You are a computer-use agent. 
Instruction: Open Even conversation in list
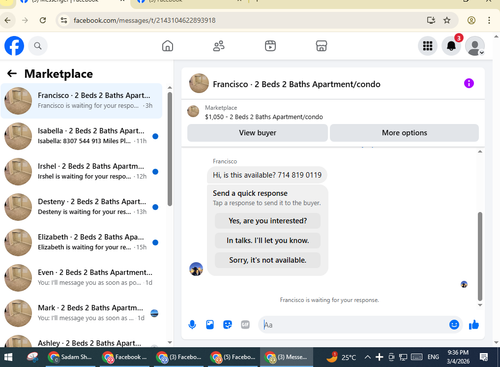tap(81, 277)
